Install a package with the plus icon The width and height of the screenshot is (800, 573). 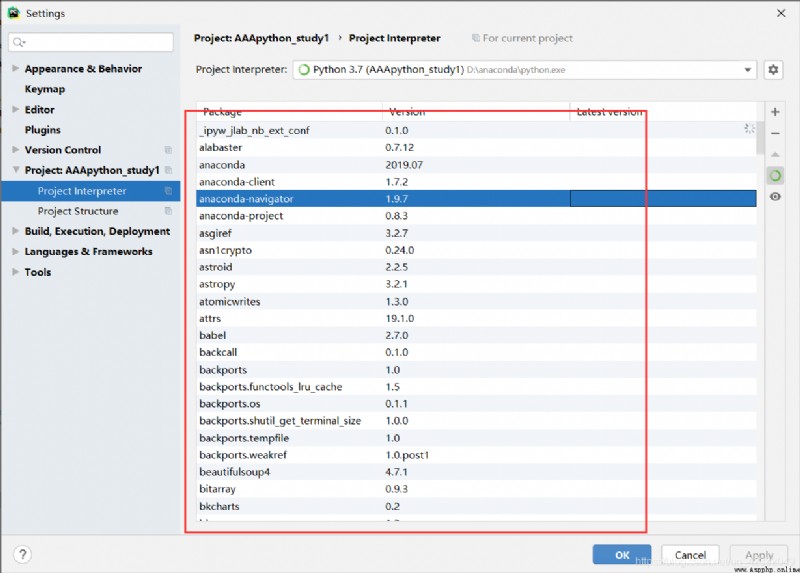click(x=775, y=112)
